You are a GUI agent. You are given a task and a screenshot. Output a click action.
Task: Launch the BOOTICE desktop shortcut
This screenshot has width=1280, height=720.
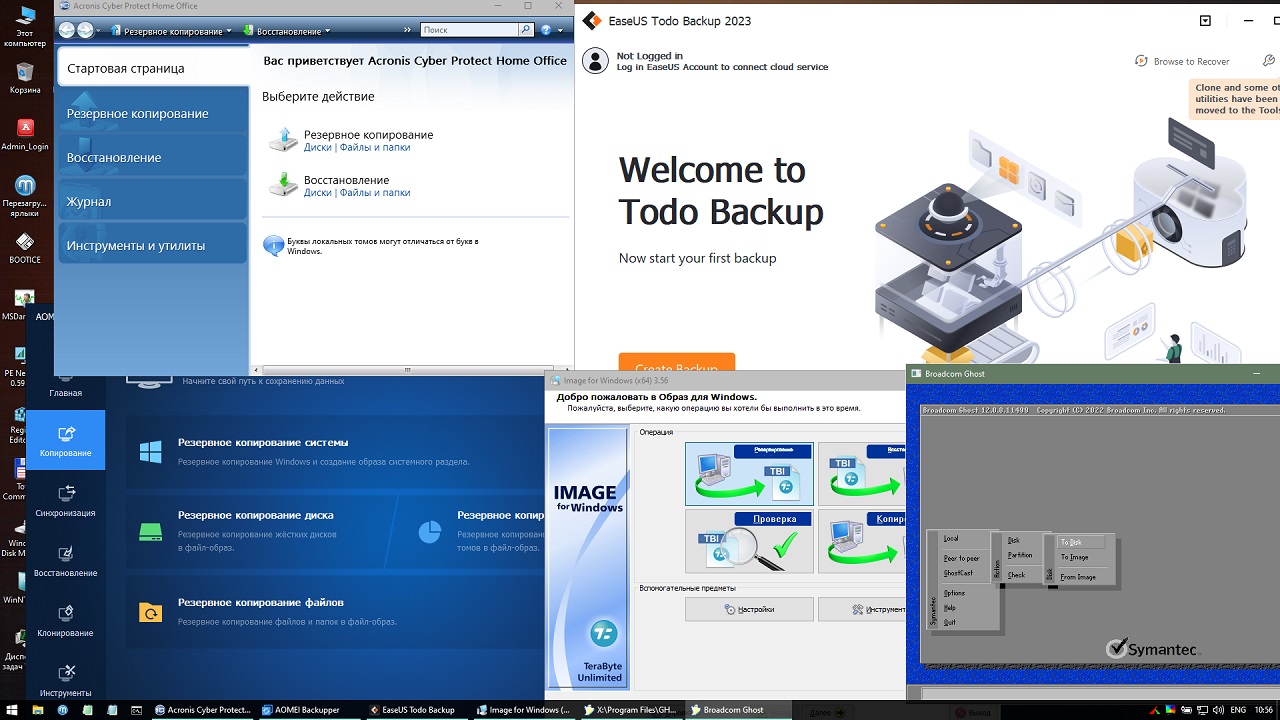tap(25, 248)
